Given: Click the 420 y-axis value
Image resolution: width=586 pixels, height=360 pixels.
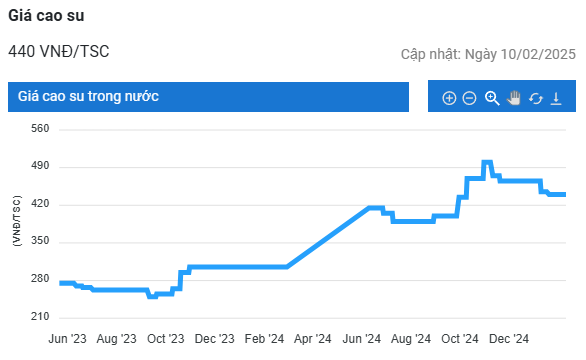Looking at the screenshot, I should tap(40, 203).
